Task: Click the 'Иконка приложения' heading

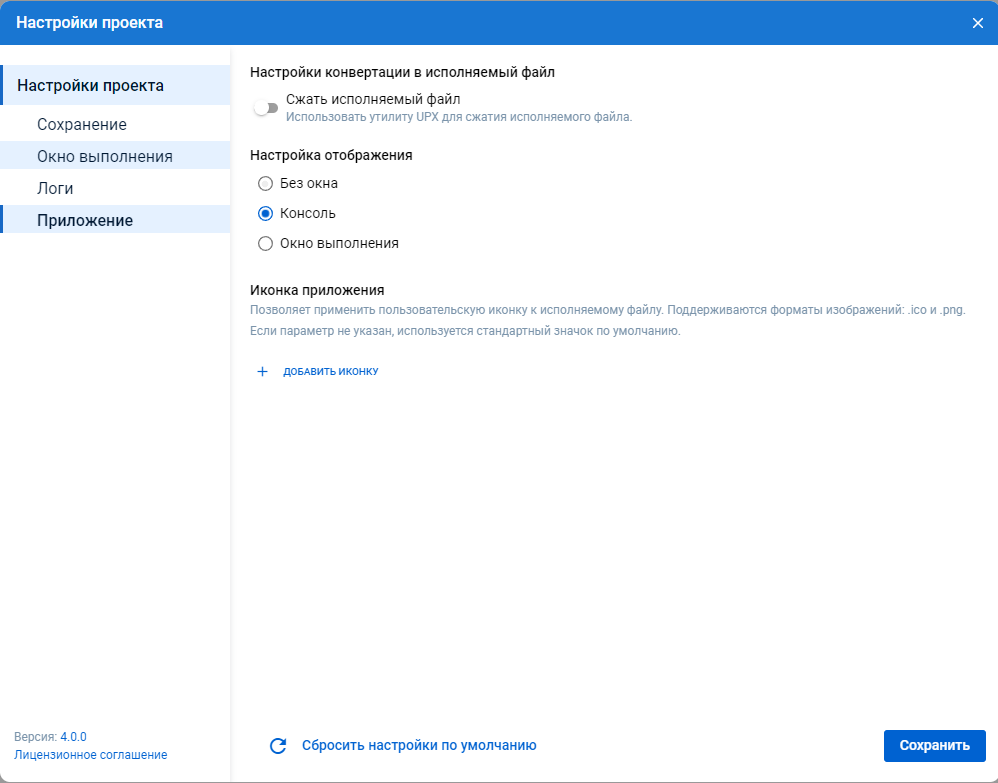Action: coord(317,290)
